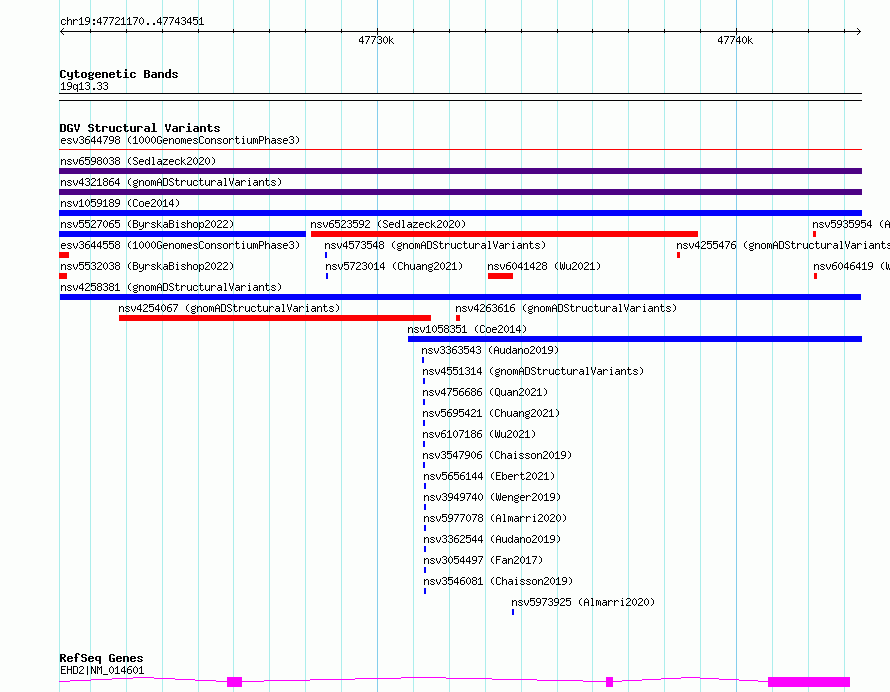This screenshot has height=692, width=890.
Task: Click the purple bar under nsv4321864
Action: (x=460, y=192)
